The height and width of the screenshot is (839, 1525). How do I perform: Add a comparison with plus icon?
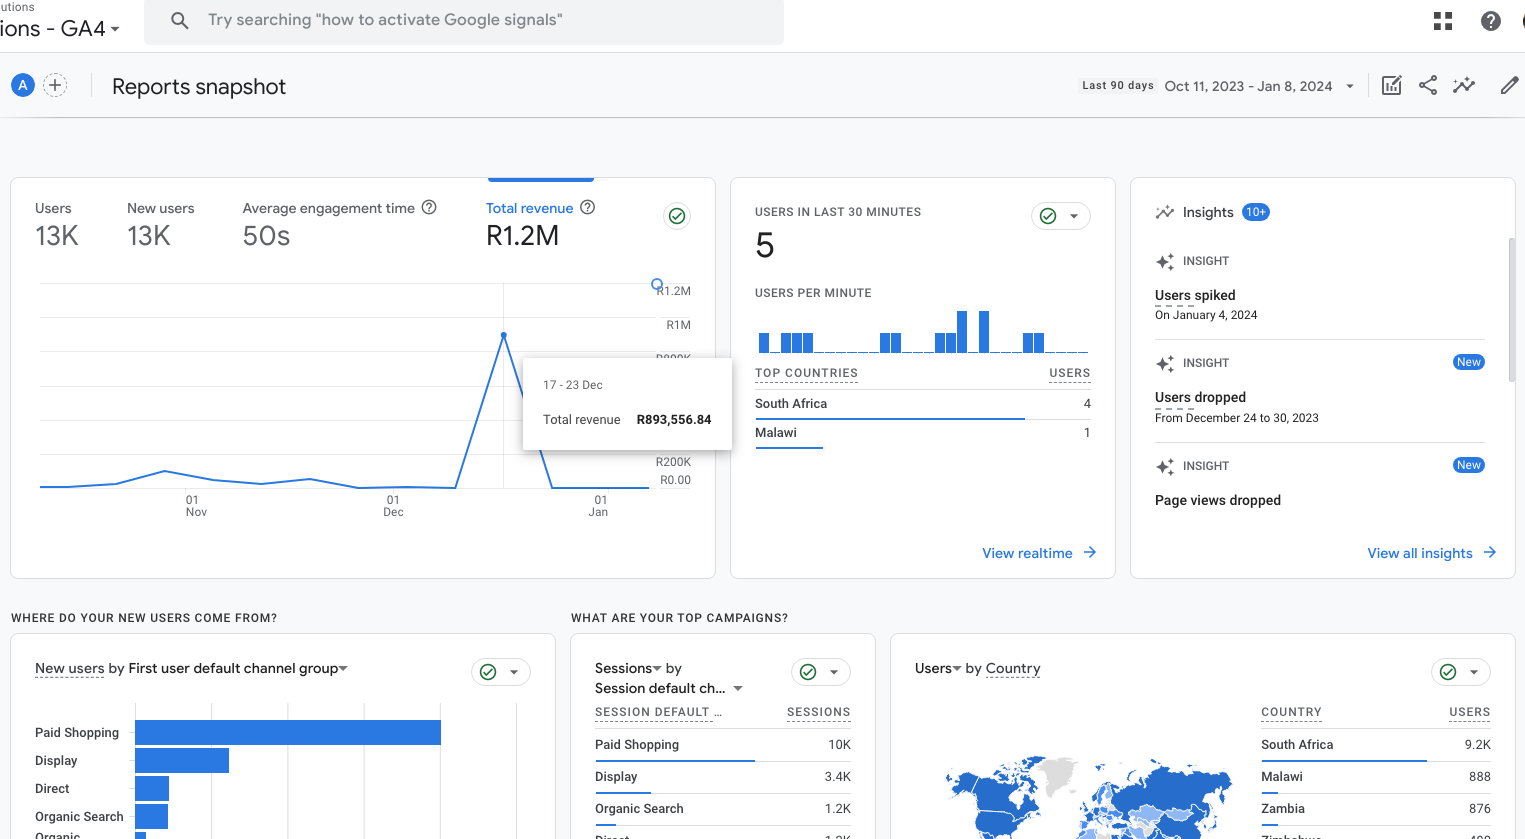click(56, 85)
